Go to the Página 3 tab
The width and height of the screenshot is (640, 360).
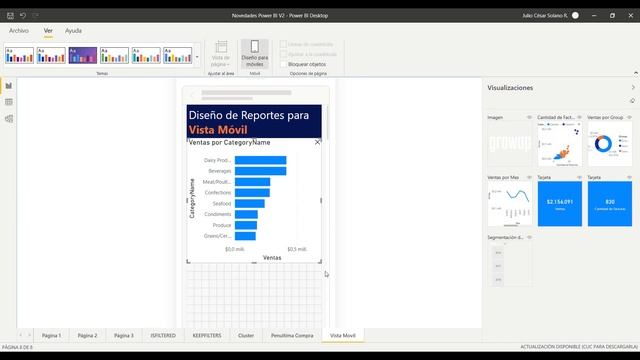pos(124,336)
